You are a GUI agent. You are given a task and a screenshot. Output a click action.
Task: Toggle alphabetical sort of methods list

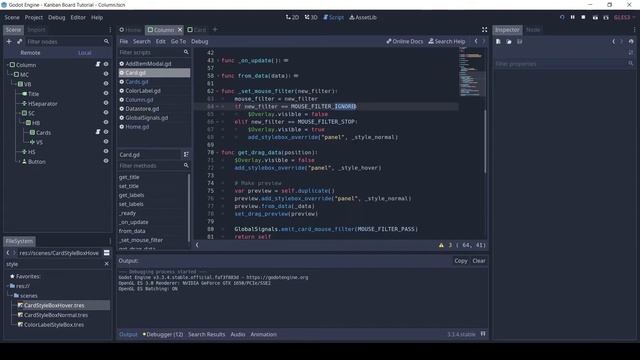(x=186, y=154)
